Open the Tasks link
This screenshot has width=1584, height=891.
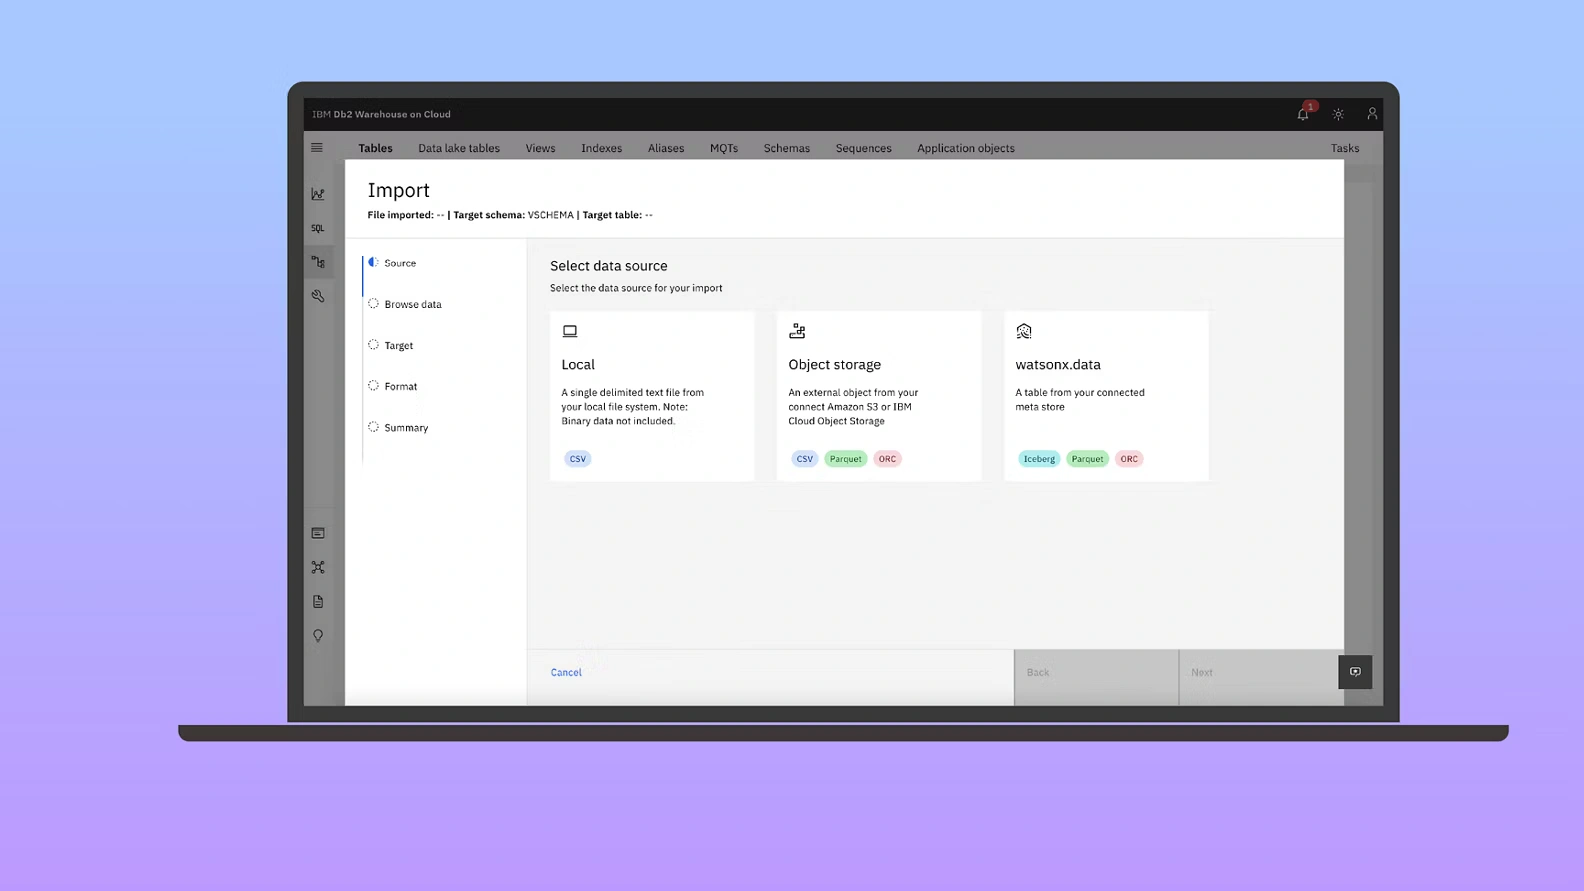coord(1345,148)
